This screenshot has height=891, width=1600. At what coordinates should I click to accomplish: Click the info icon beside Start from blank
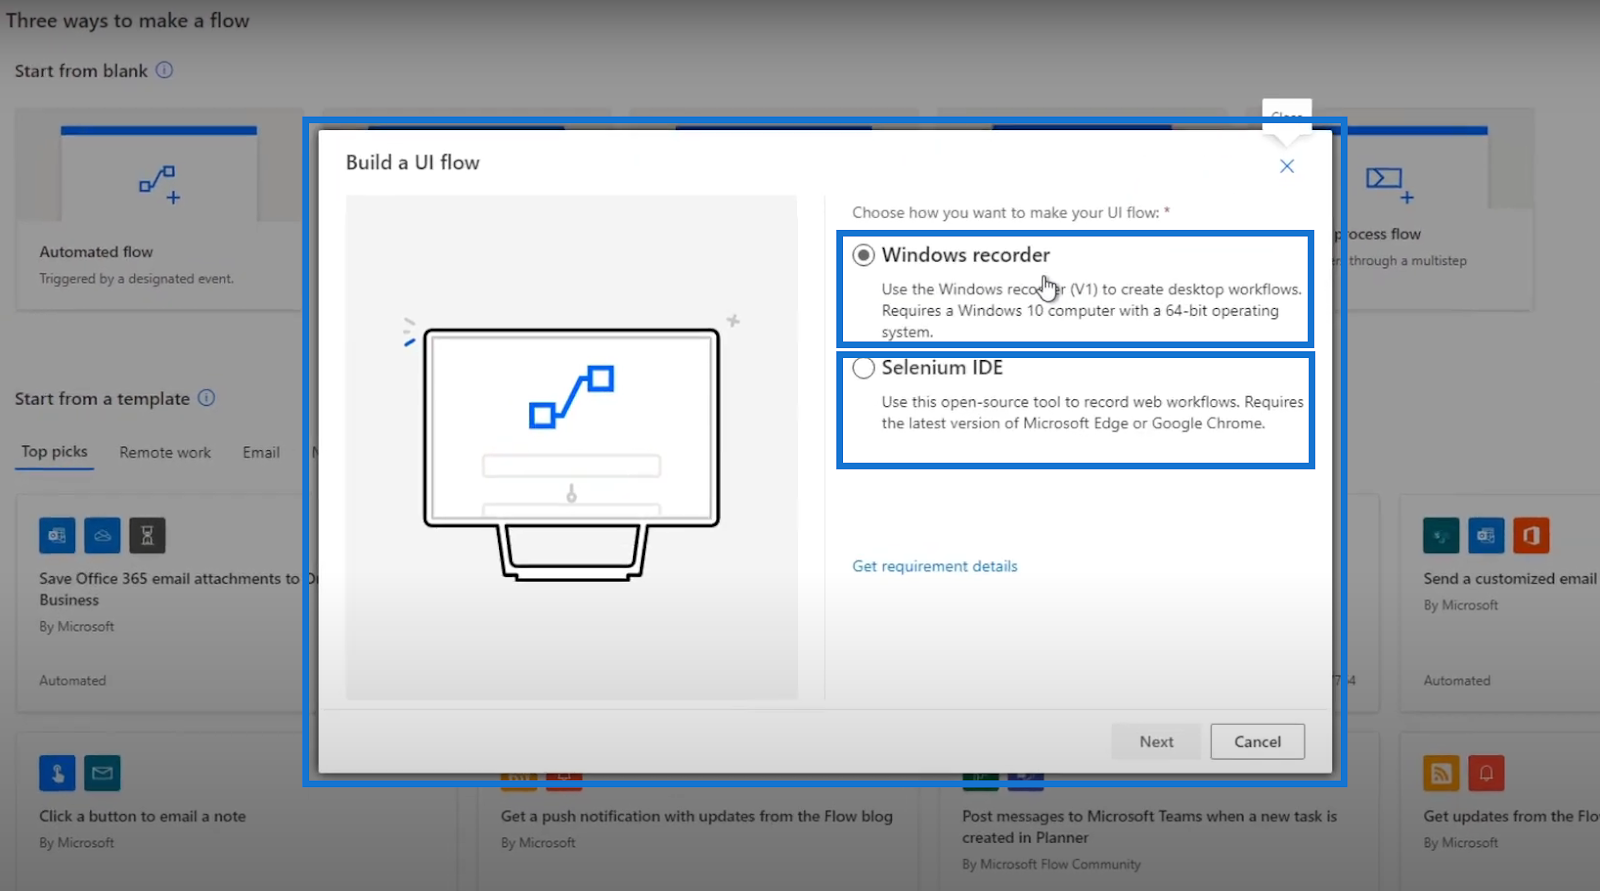coord(164,70)
